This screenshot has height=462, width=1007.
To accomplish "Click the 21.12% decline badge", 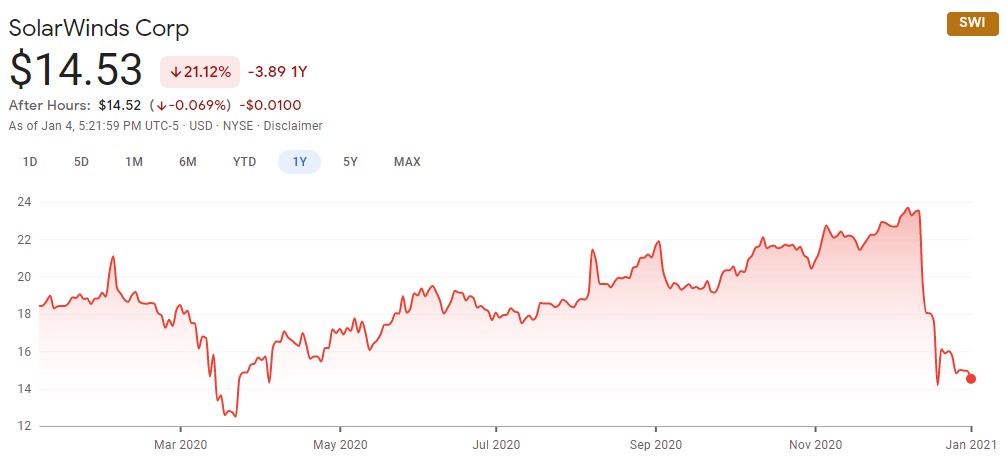I will (200, 72).
